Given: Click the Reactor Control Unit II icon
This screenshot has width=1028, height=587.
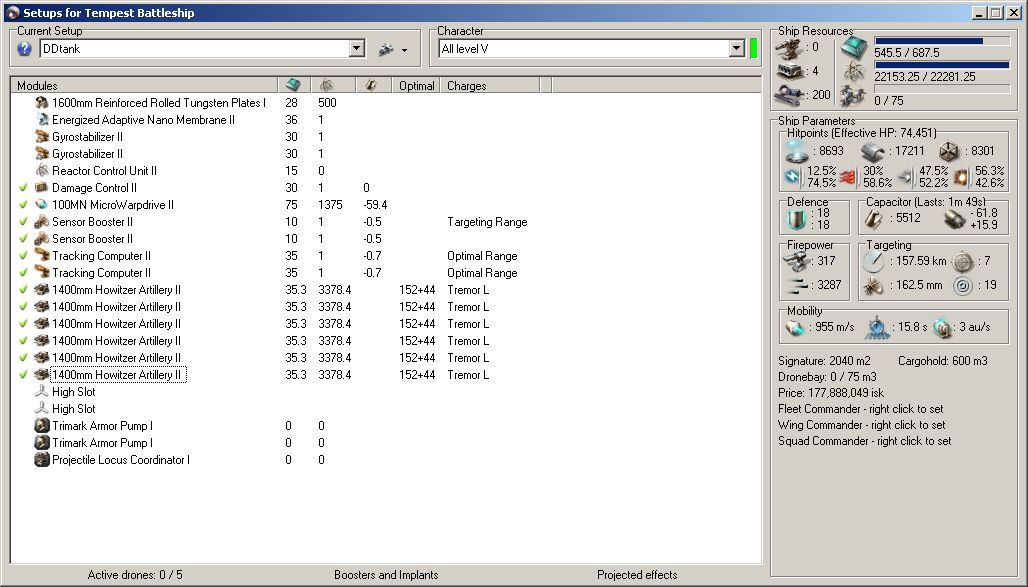Looking at the screenshot, I should [x=42, y=171].
